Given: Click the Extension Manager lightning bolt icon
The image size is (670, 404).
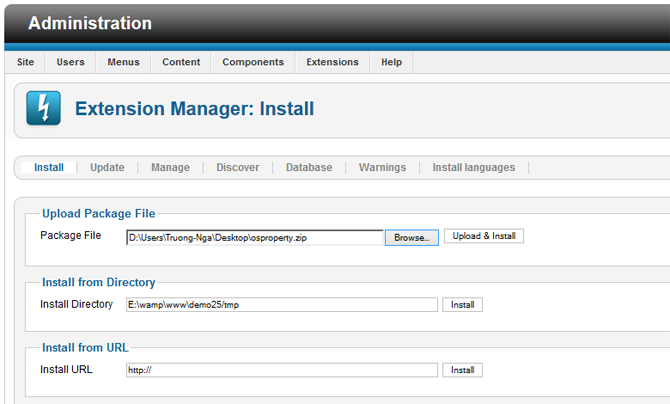Looking at the screenshot, I should coord(43,108).
